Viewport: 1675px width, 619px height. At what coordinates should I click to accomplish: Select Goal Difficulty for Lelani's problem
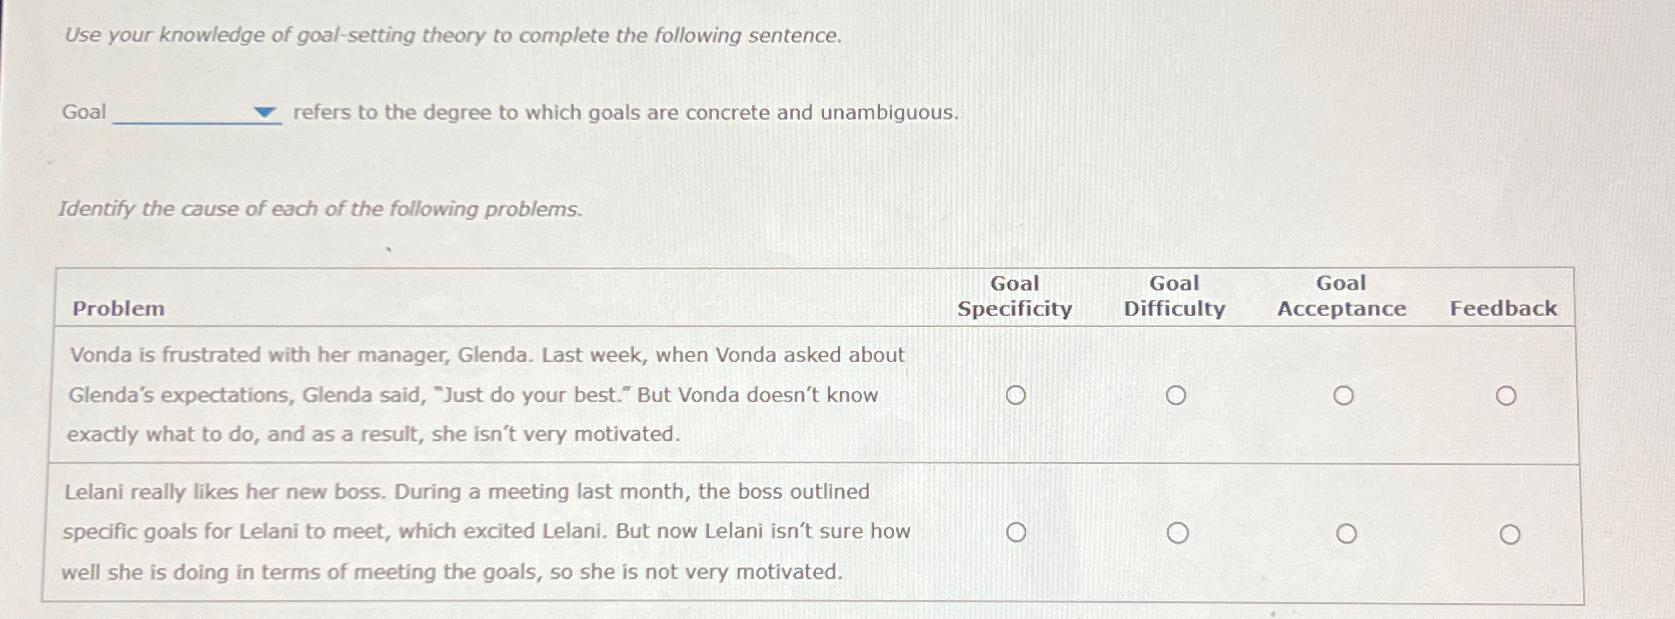click(x=1178, y=533)
